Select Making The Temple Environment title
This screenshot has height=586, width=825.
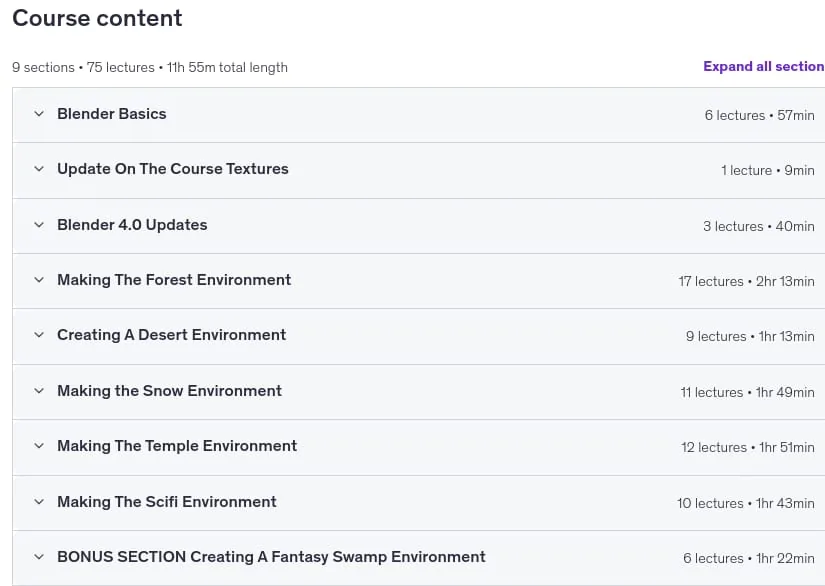coord(177,446)
